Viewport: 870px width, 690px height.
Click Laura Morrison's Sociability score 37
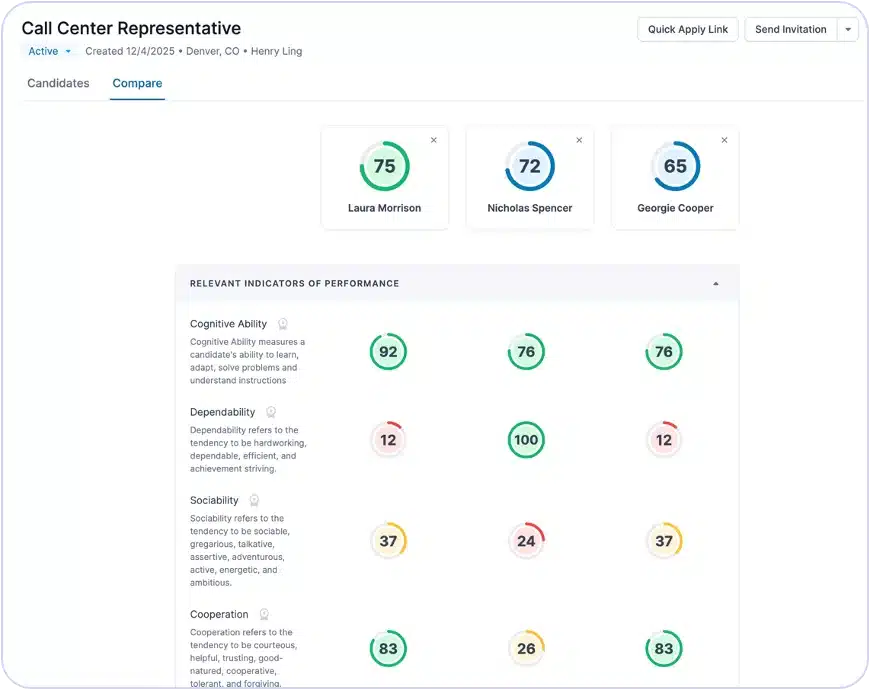(x=388, y=541)
